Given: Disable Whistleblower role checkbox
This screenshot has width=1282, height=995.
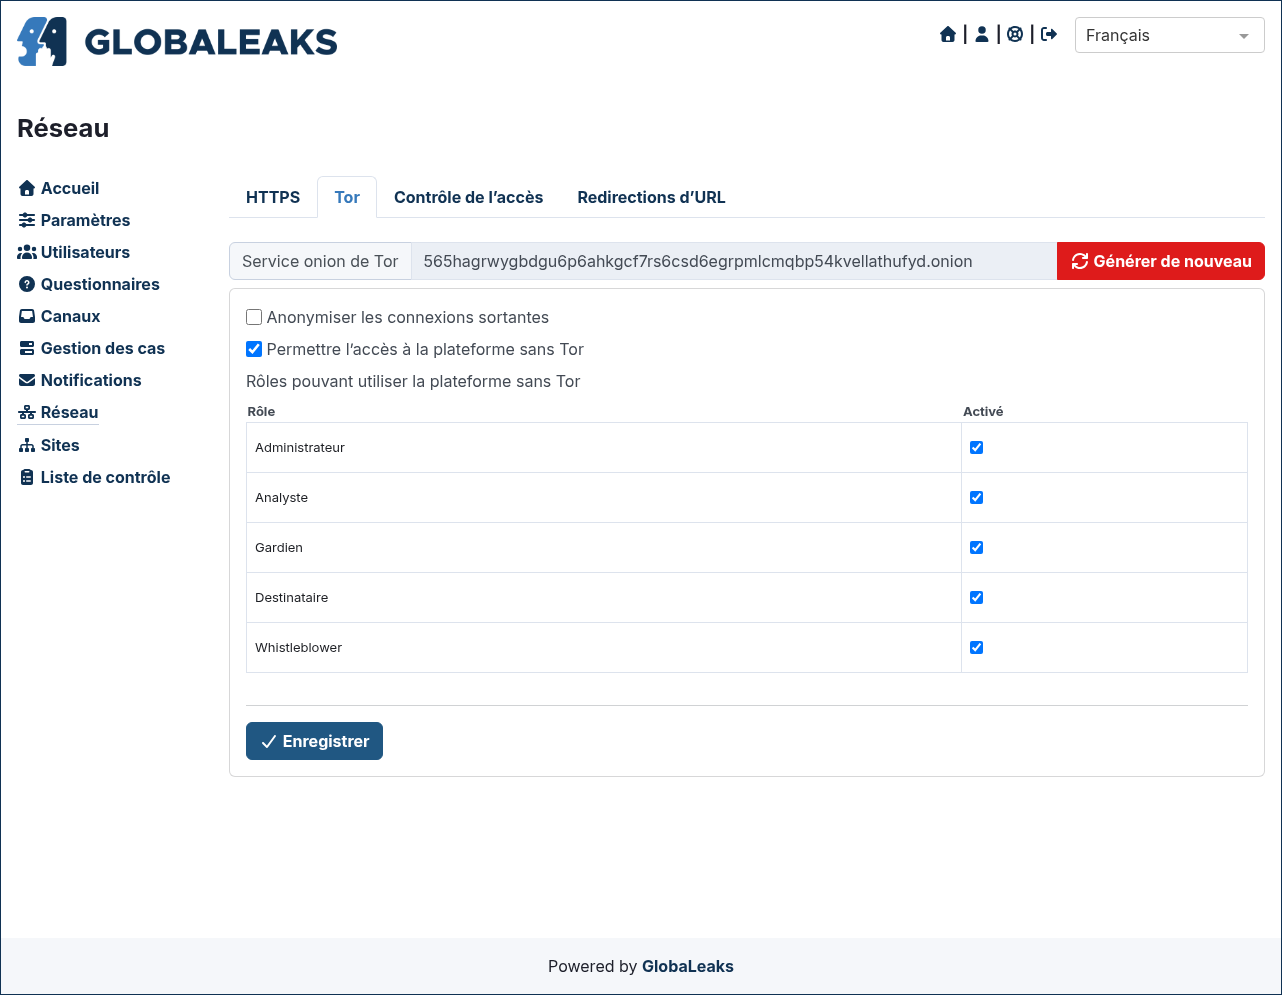Looking at the screenshot, I should 977,648.
